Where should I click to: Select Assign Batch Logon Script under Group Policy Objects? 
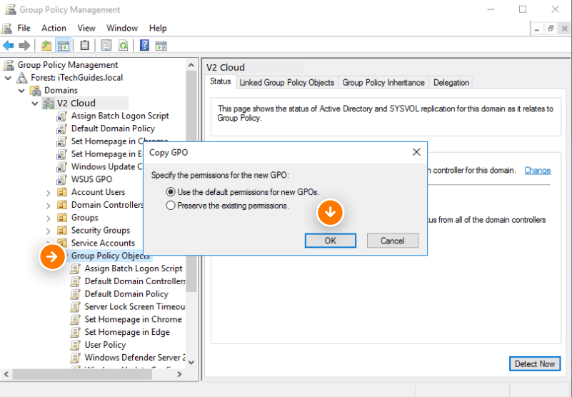pyautogui.click(x=133, y=268)
